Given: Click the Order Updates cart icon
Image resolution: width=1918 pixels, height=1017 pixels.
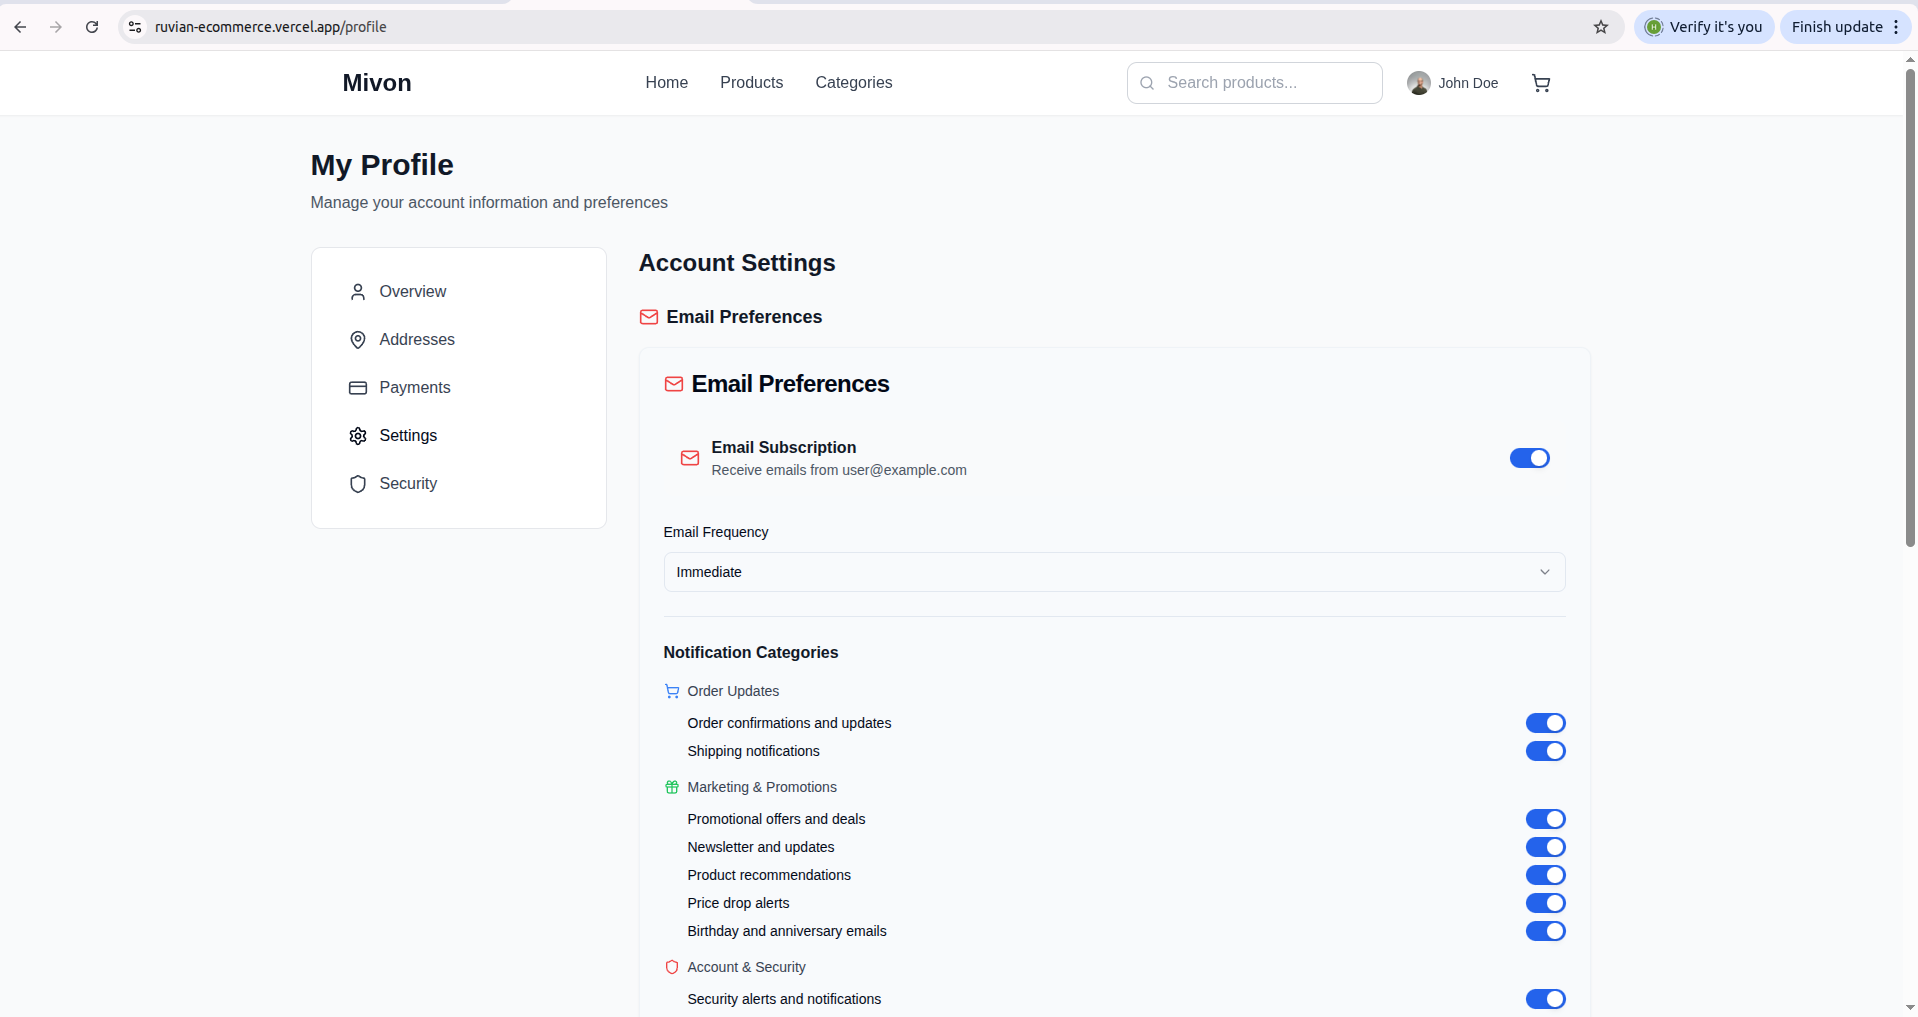Looking at the screenshot, I should 672,691.
